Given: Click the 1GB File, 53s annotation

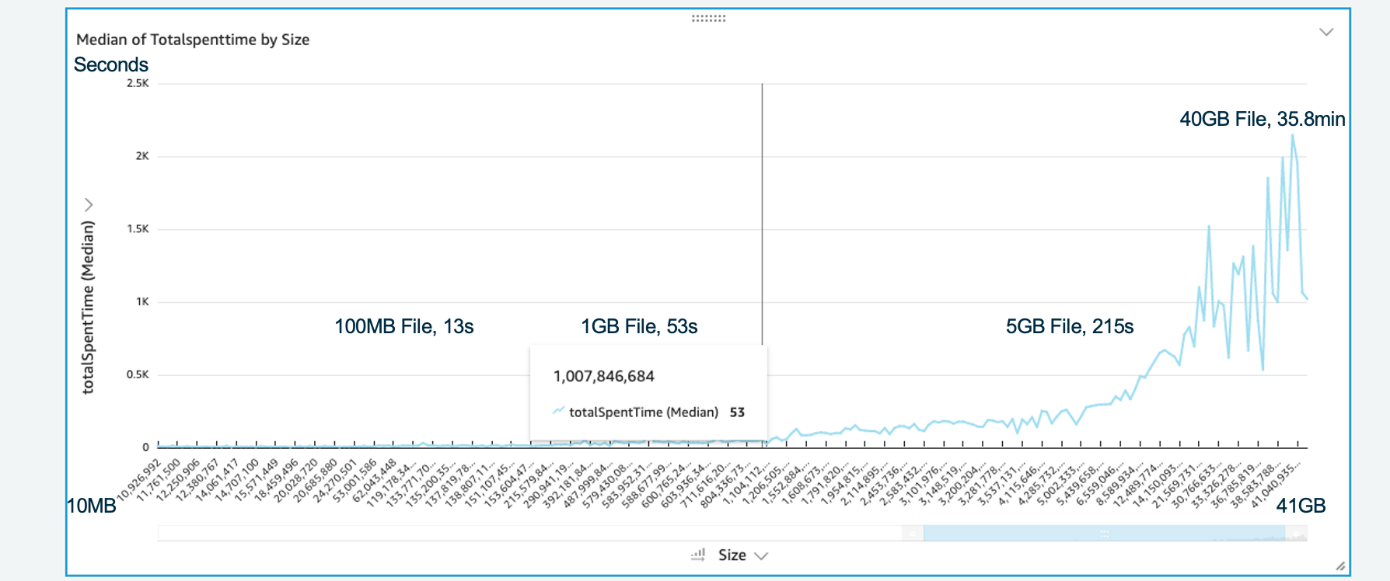Looking at the screenshot, I should (x=639, y=326).
